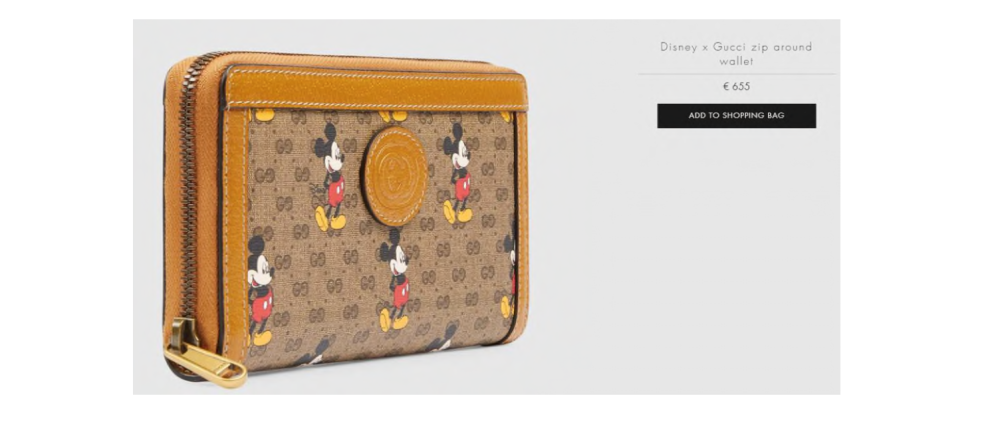This screenshot has height=428, width=1000.
Task: Click the partial Mickey at wallet's right edge
Action: [x=509, y=269]
